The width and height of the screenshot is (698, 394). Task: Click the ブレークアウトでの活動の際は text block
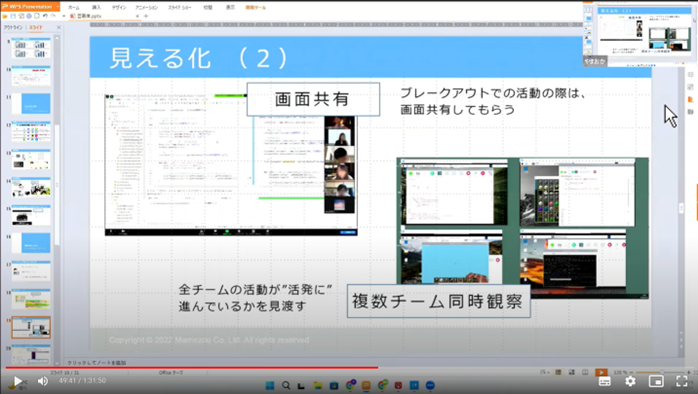493,101
